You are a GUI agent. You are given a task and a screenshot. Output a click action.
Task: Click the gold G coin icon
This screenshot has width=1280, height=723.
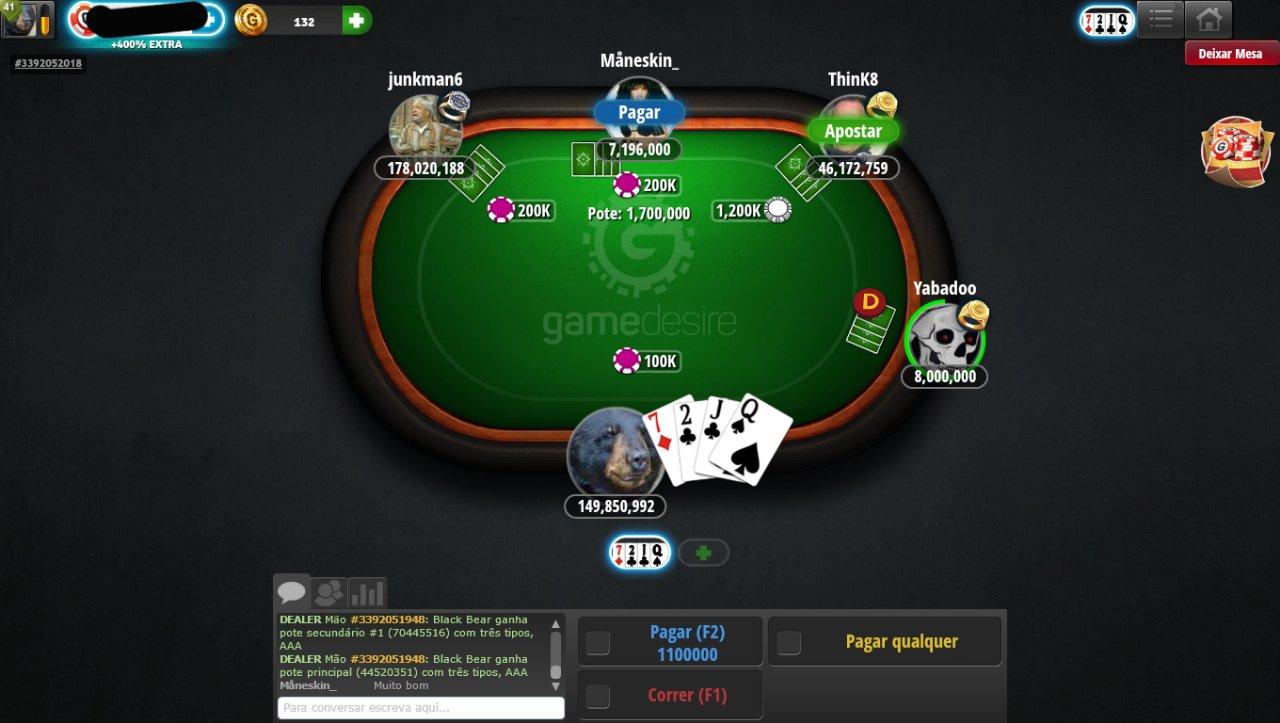point(251,20)
